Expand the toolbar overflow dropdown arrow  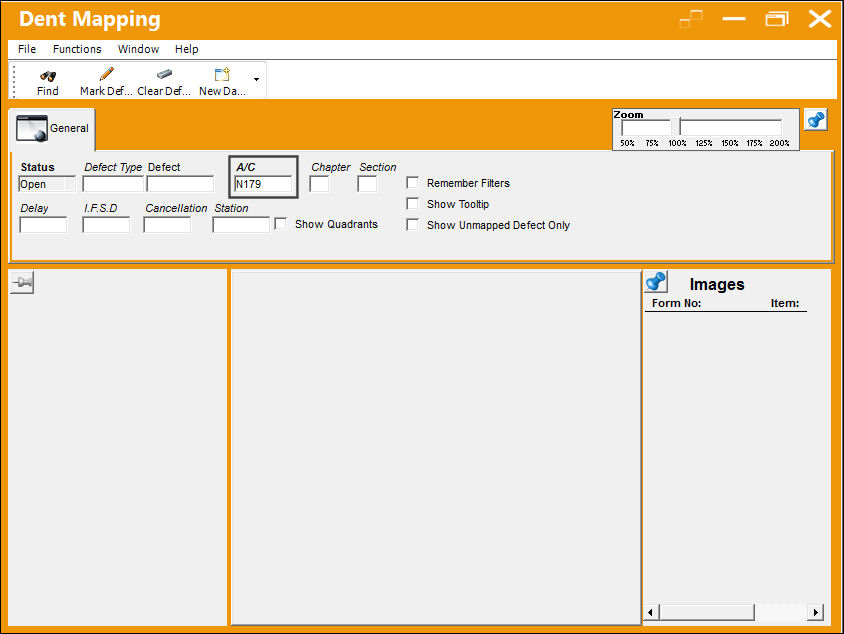256,80
